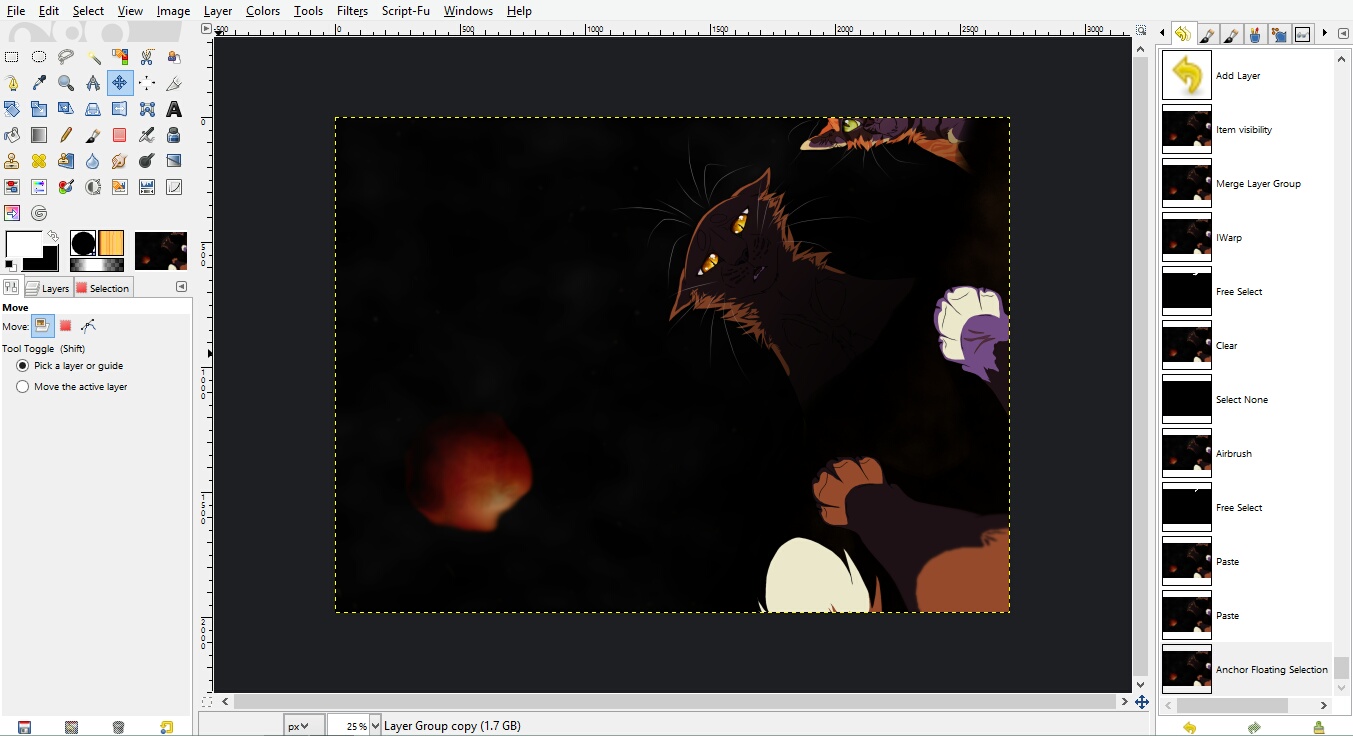Reset tool options to defaults

166,727
